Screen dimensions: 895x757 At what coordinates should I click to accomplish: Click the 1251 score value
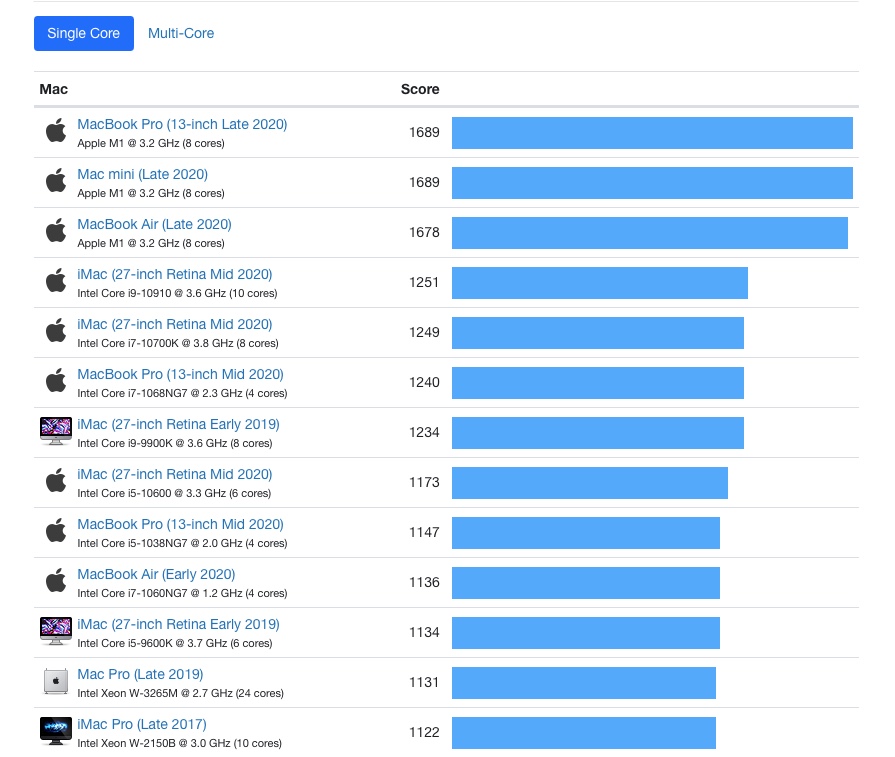(x=424, y=282)
